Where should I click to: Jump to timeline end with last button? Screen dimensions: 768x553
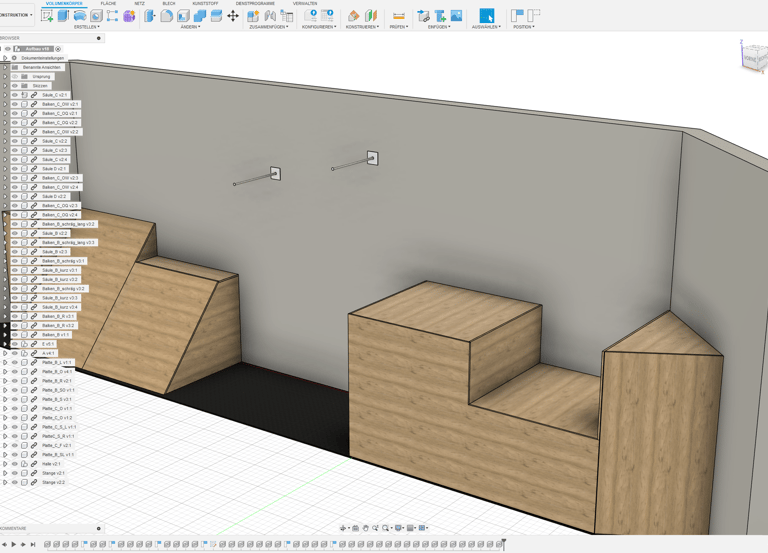tap(33, 545)
